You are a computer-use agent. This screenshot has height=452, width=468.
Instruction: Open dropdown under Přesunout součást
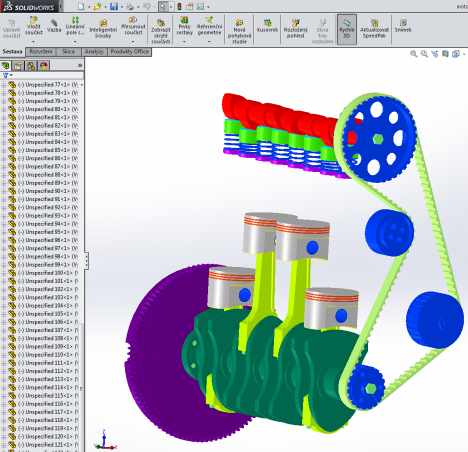133,41
